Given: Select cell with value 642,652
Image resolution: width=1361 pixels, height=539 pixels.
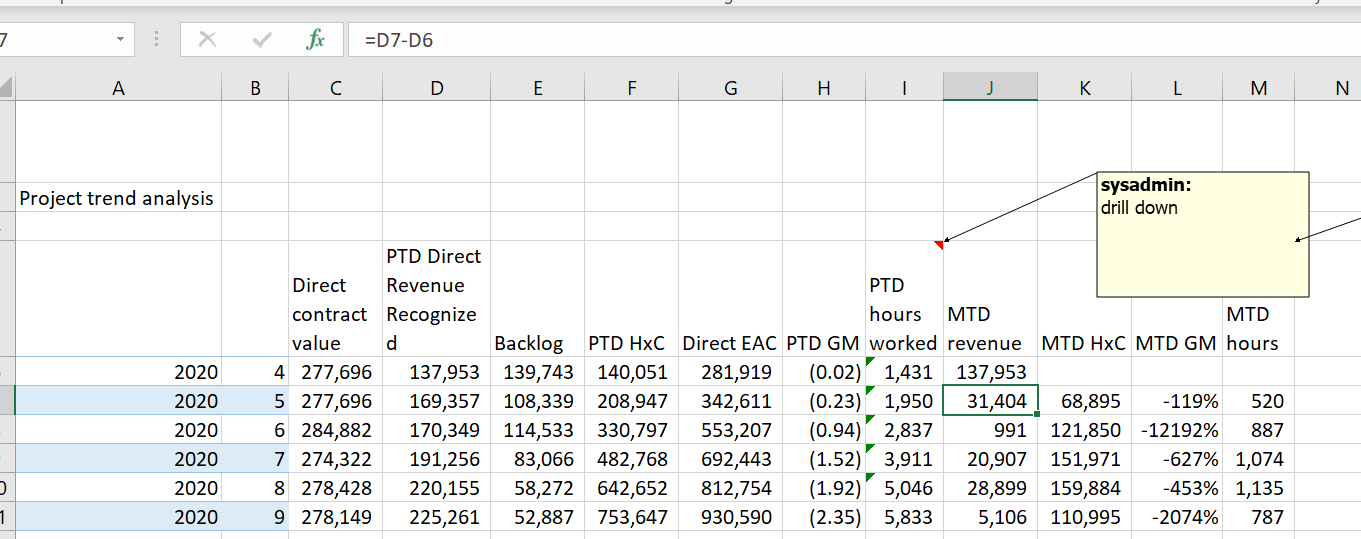Looking at the screenshot, I should click(631, 487).
